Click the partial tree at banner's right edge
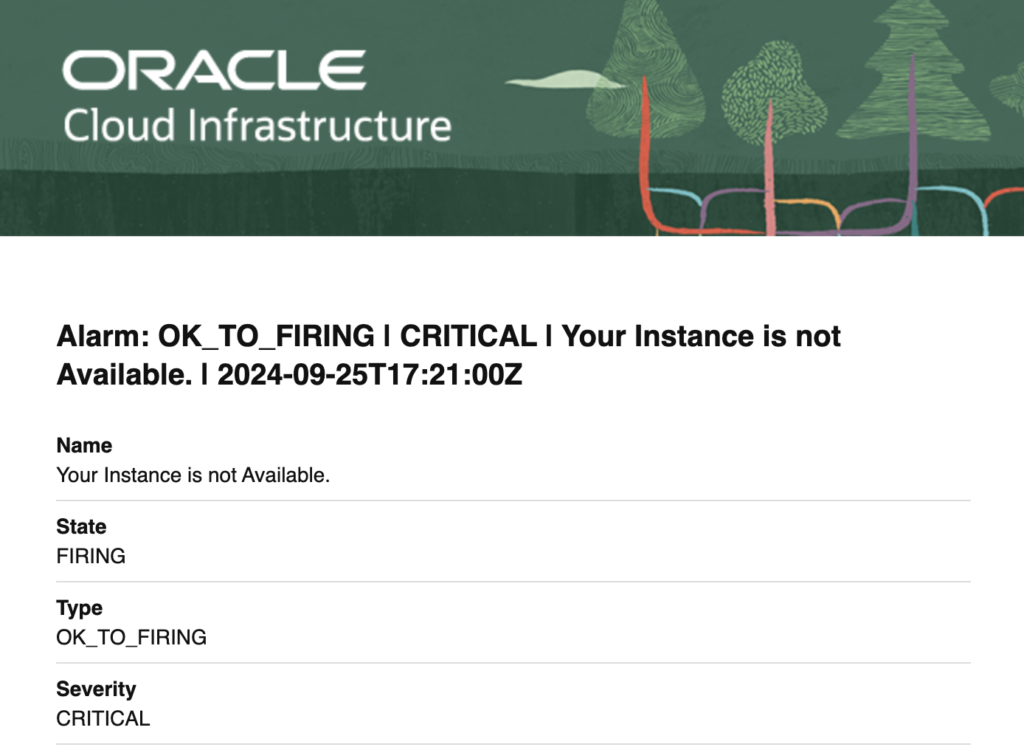 click(x=1008, y=85)
